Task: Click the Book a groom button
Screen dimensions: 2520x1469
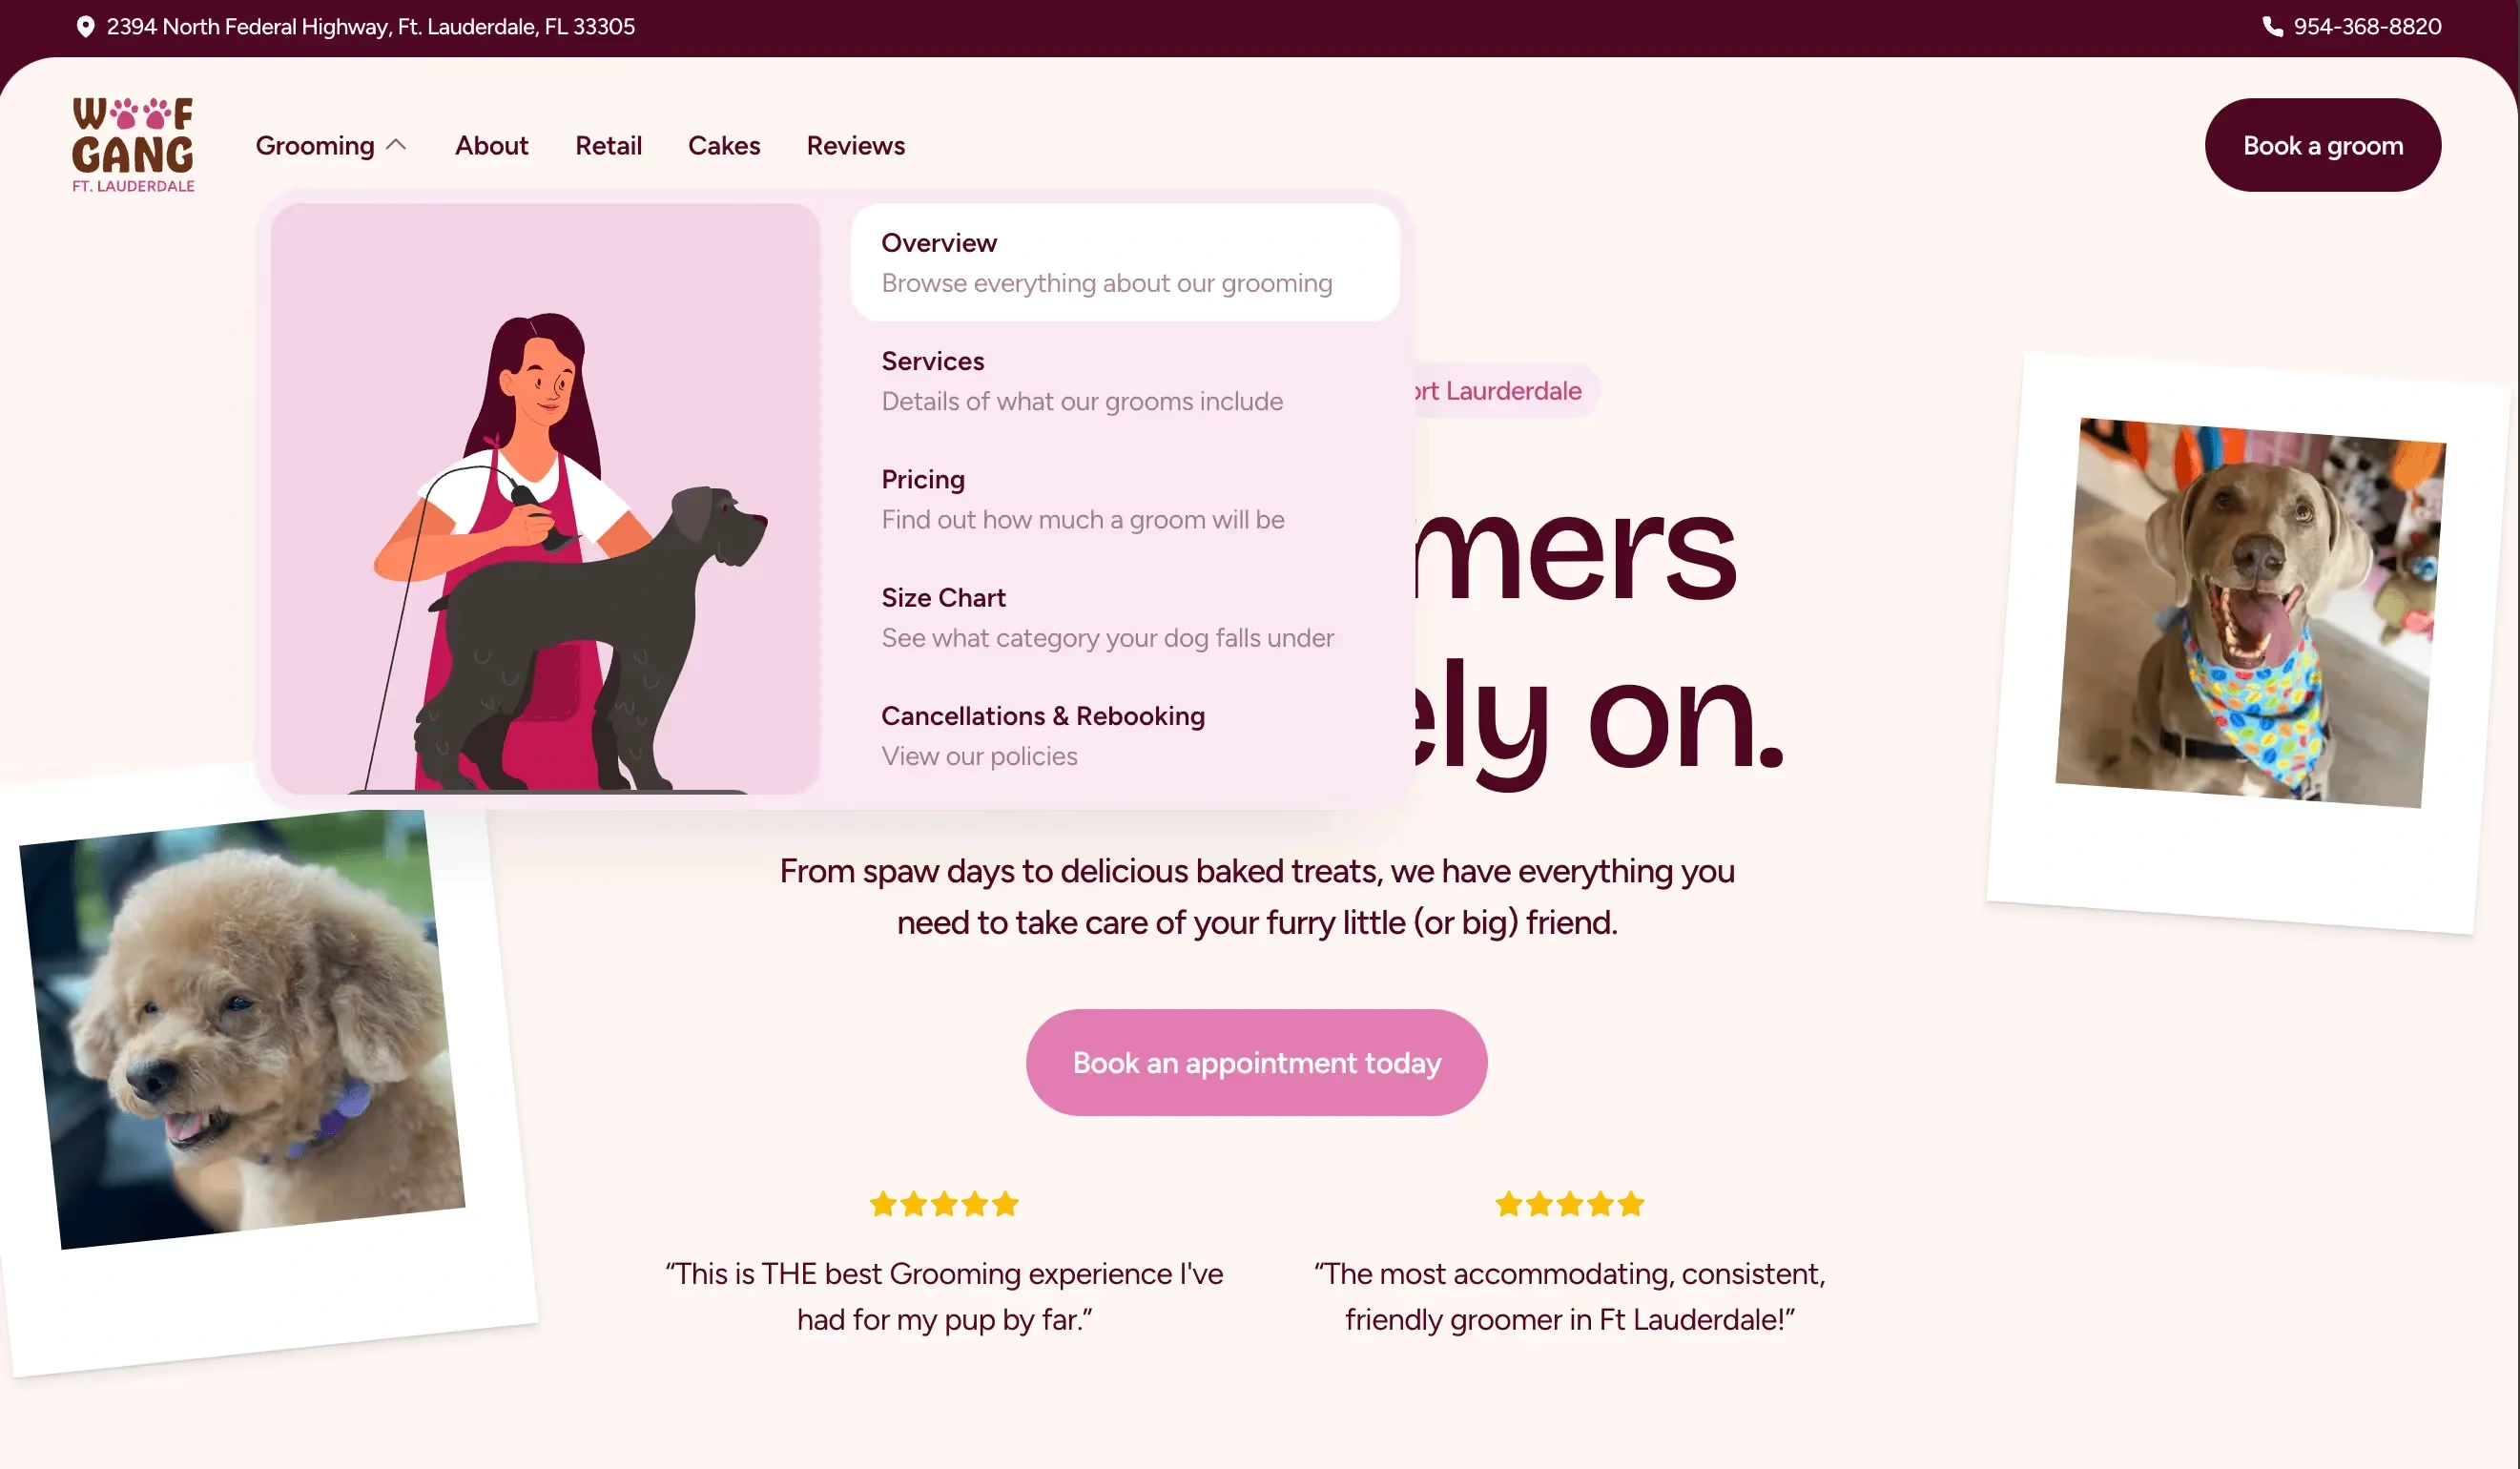Action: click(x=2322, y=145)
